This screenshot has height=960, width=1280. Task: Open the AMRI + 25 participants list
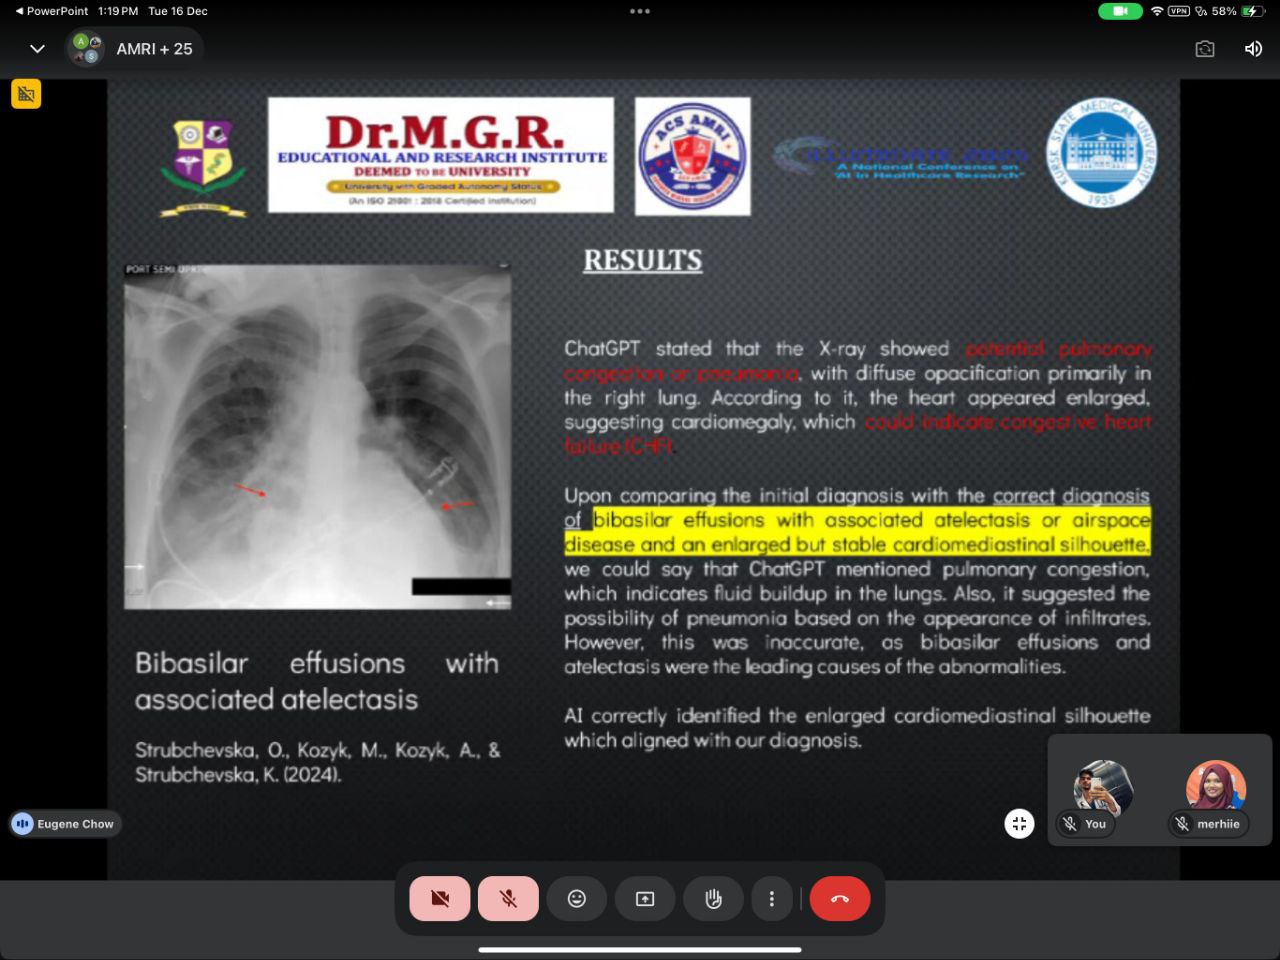pyautogui.click(x=135, y=49)
